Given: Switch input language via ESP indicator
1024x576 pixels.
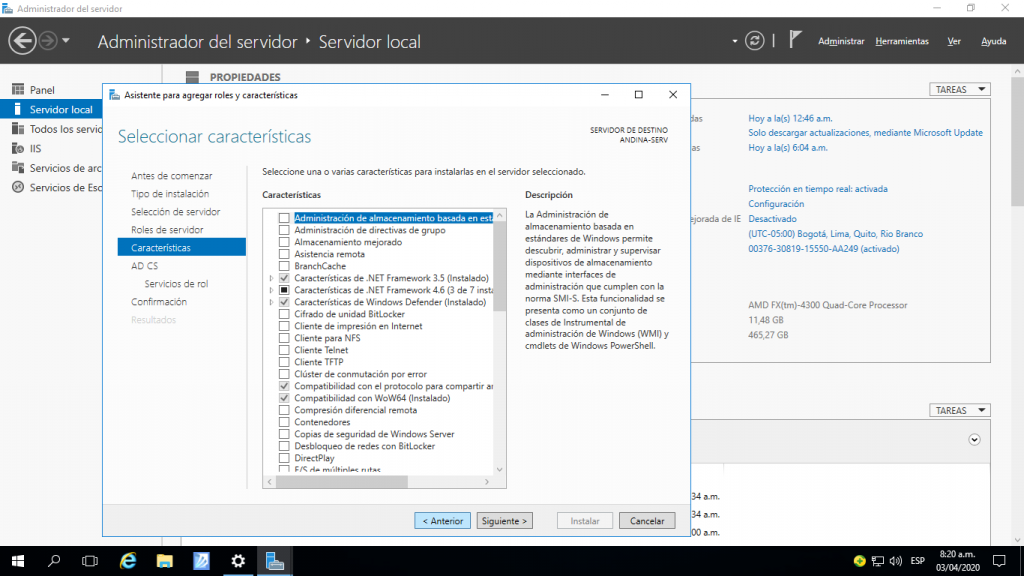Looking at the screenshot, I should click(918, 561).
